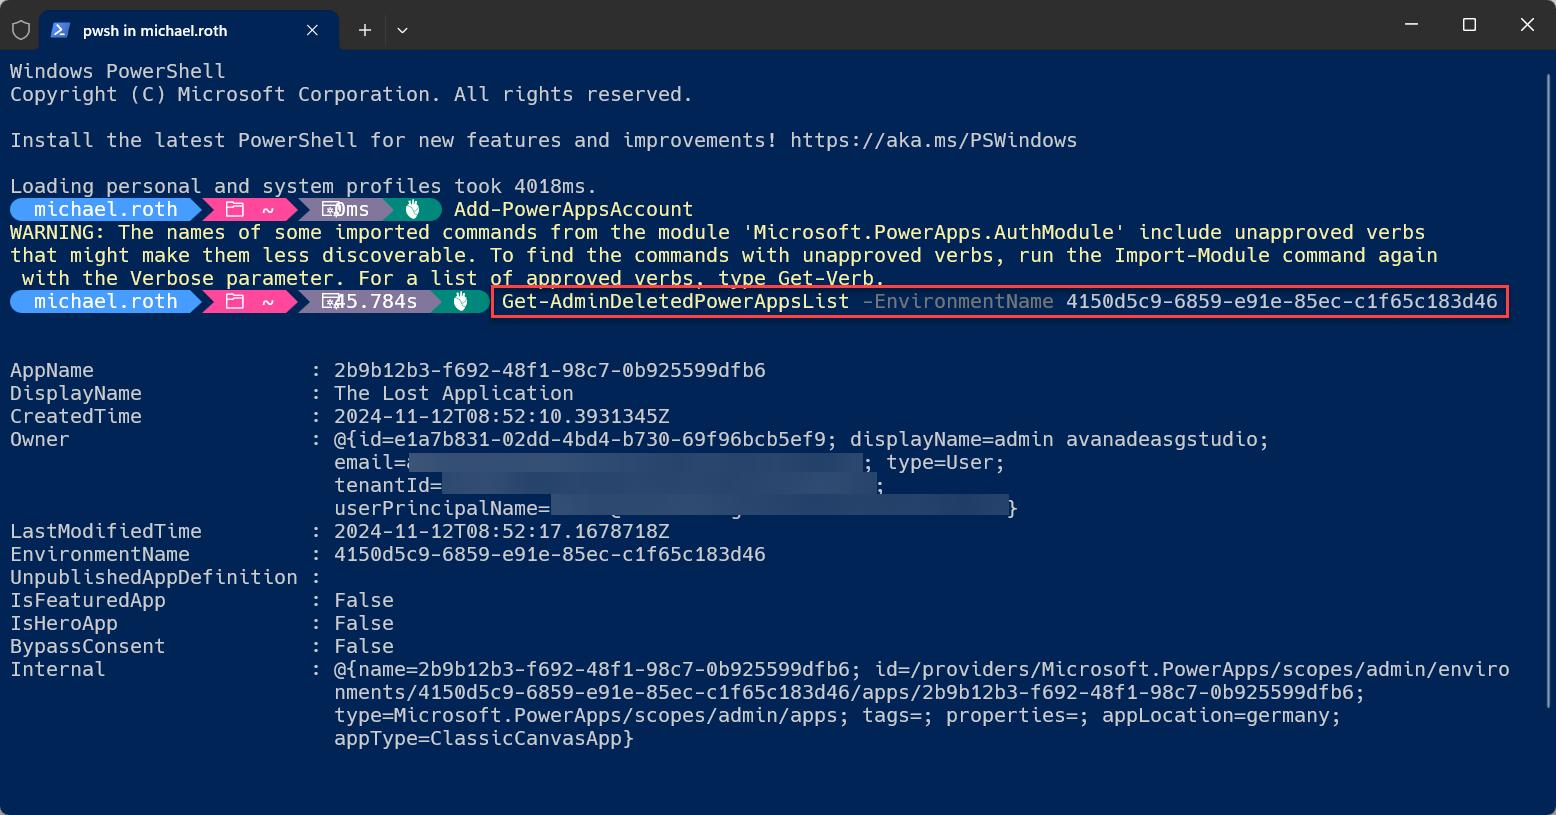1556x815 pixels.
Task: Close the pwsh in michael.roth tab
Action: coord(312,30)
